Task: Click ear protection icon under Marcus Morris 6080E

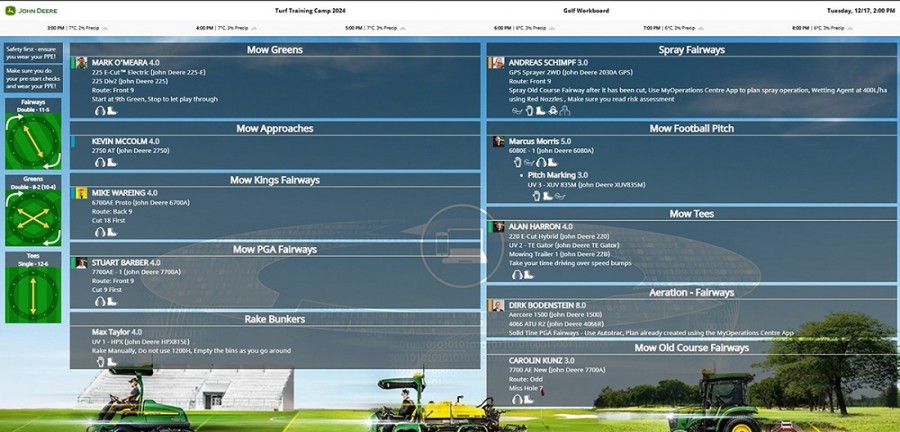Action: point(541,162)
